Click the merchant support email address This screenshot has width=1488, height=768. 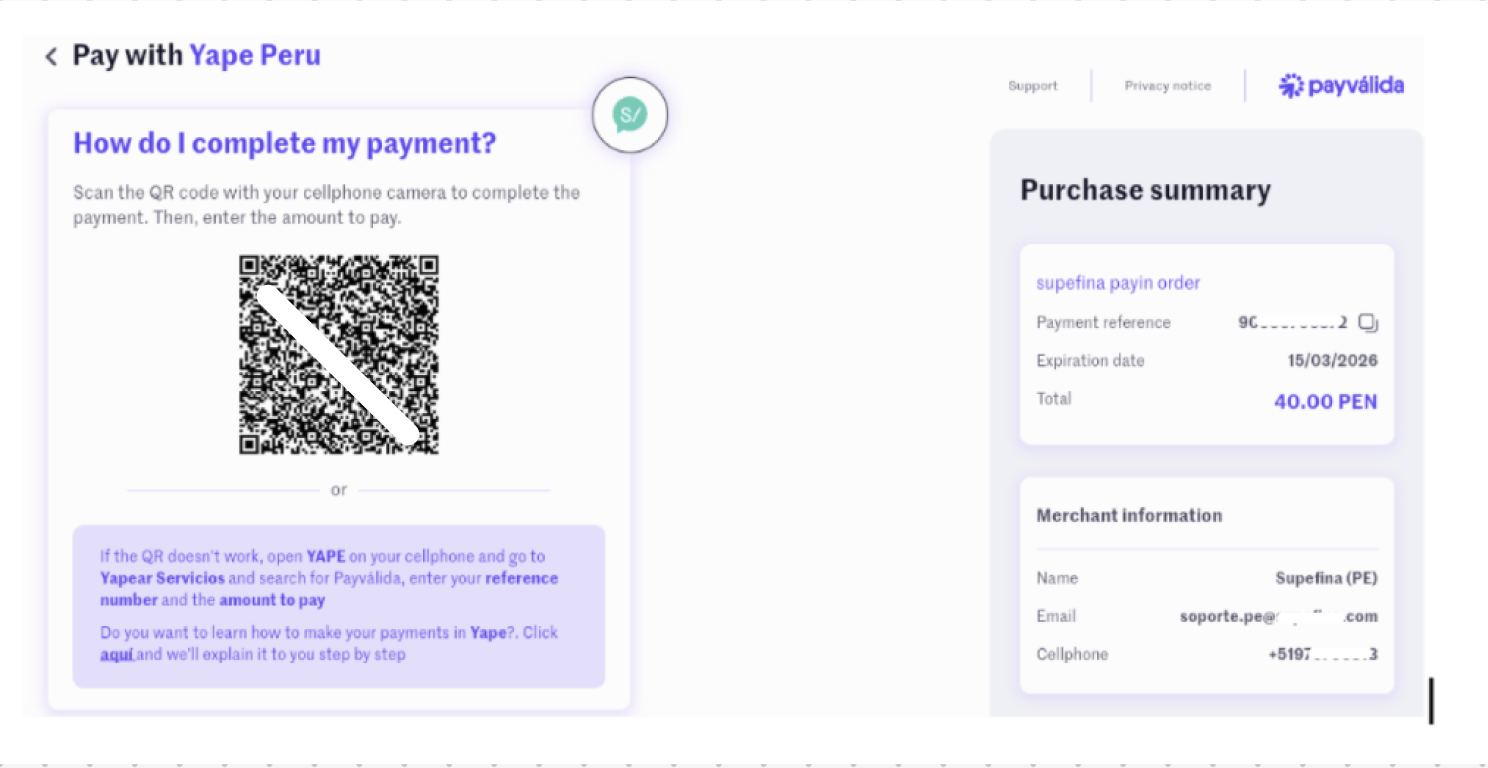(x=1278, y=617)
